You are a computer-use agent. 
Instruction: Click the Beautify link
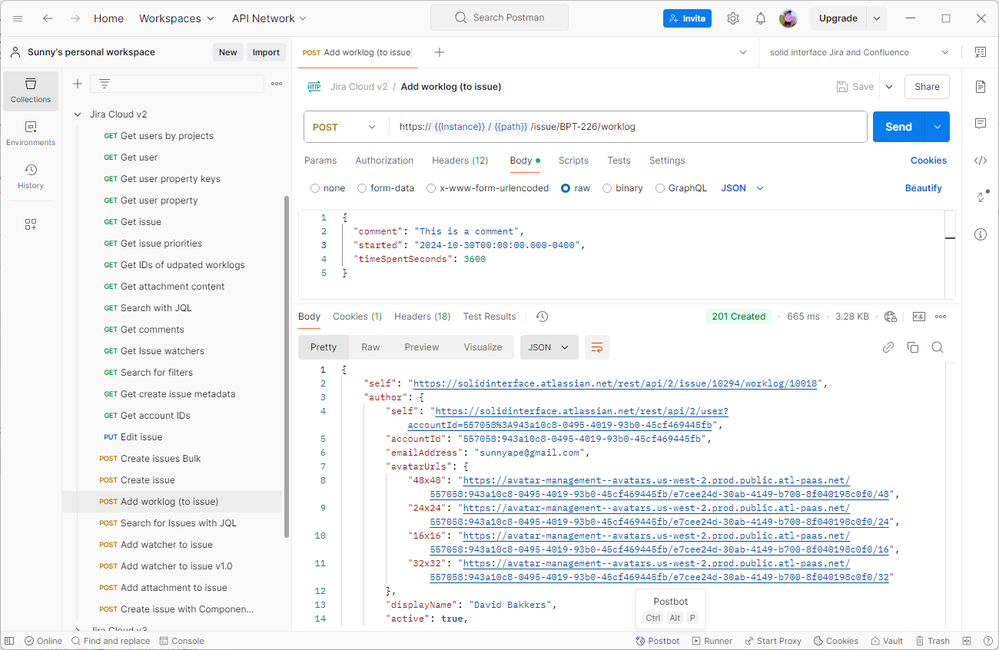(x=923, y=188)
